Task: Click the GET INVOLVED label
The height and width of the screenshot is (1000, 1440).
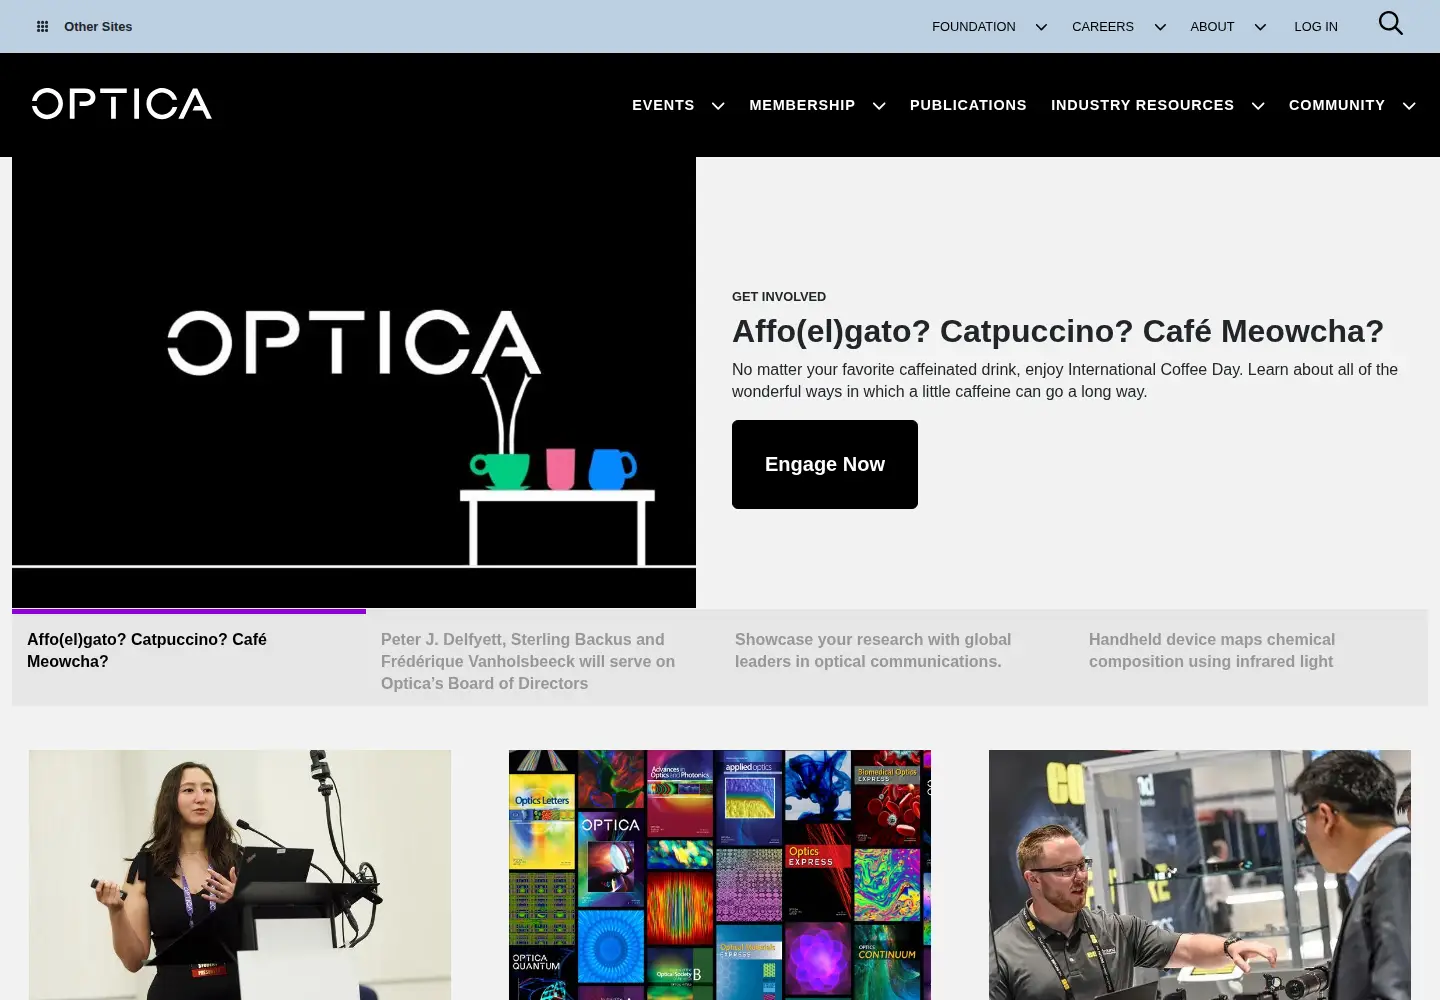Action: [x=779, y=297]
